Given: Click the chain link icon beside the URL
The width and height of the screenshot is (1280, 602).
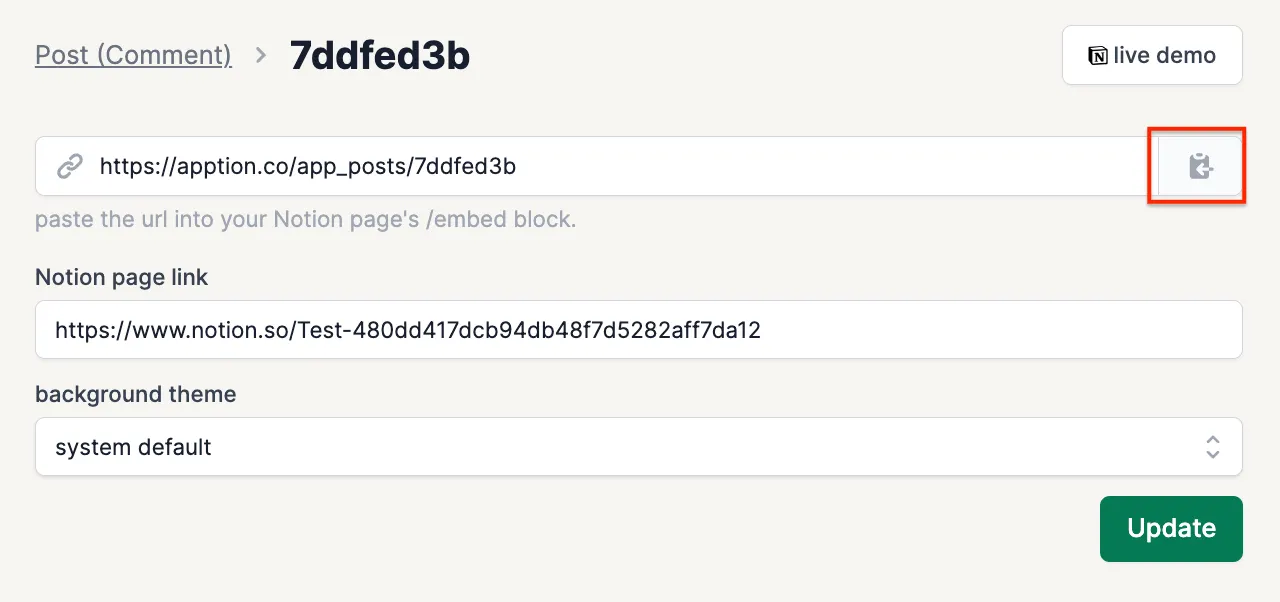Looking at the screenshot, I should (x=69, y=166).
